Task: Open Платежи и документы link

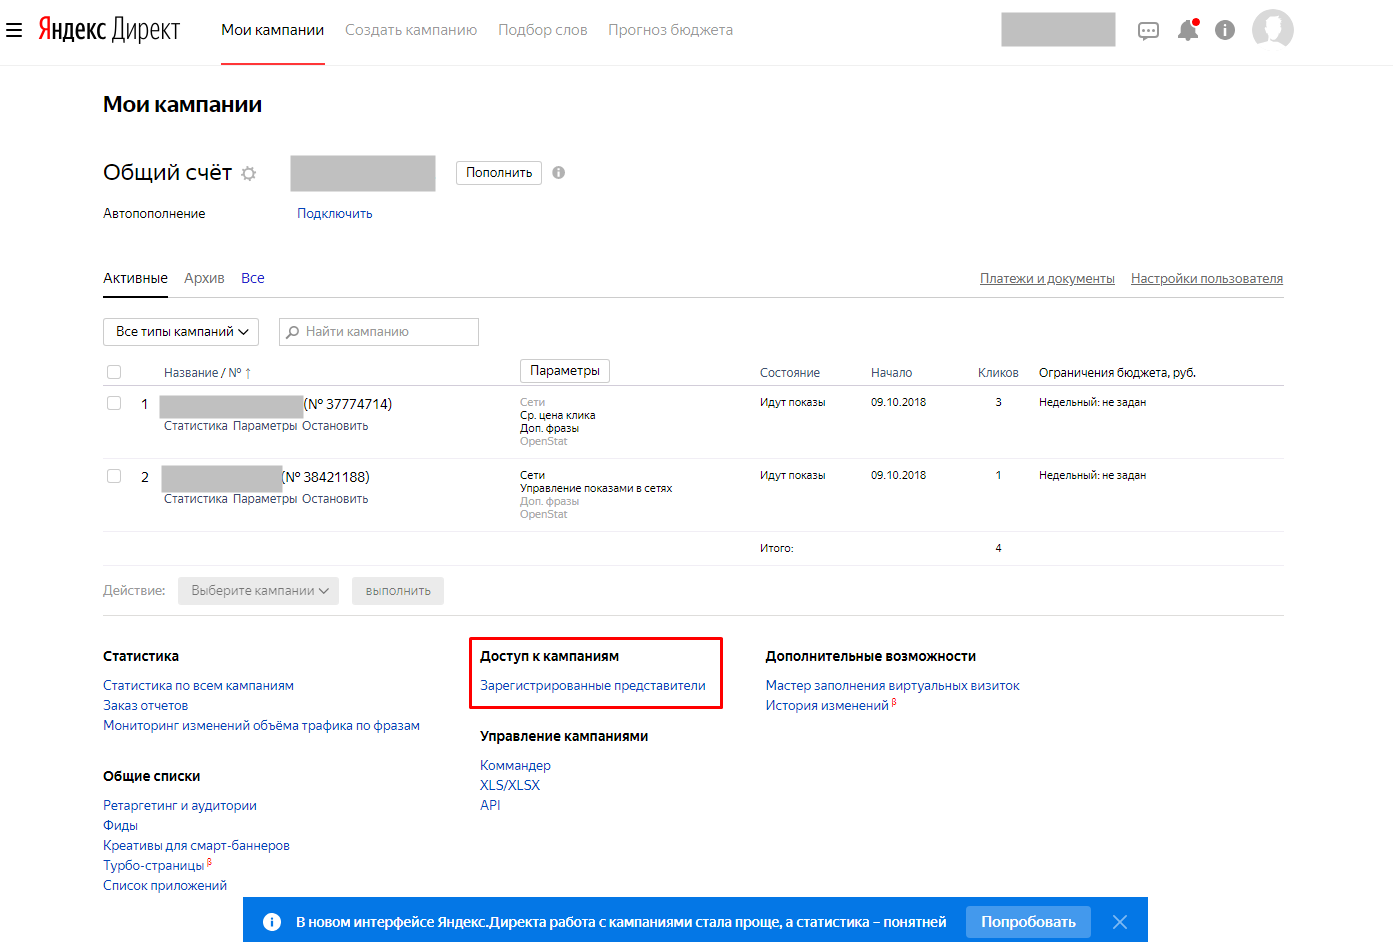Action: point(1047,279)
